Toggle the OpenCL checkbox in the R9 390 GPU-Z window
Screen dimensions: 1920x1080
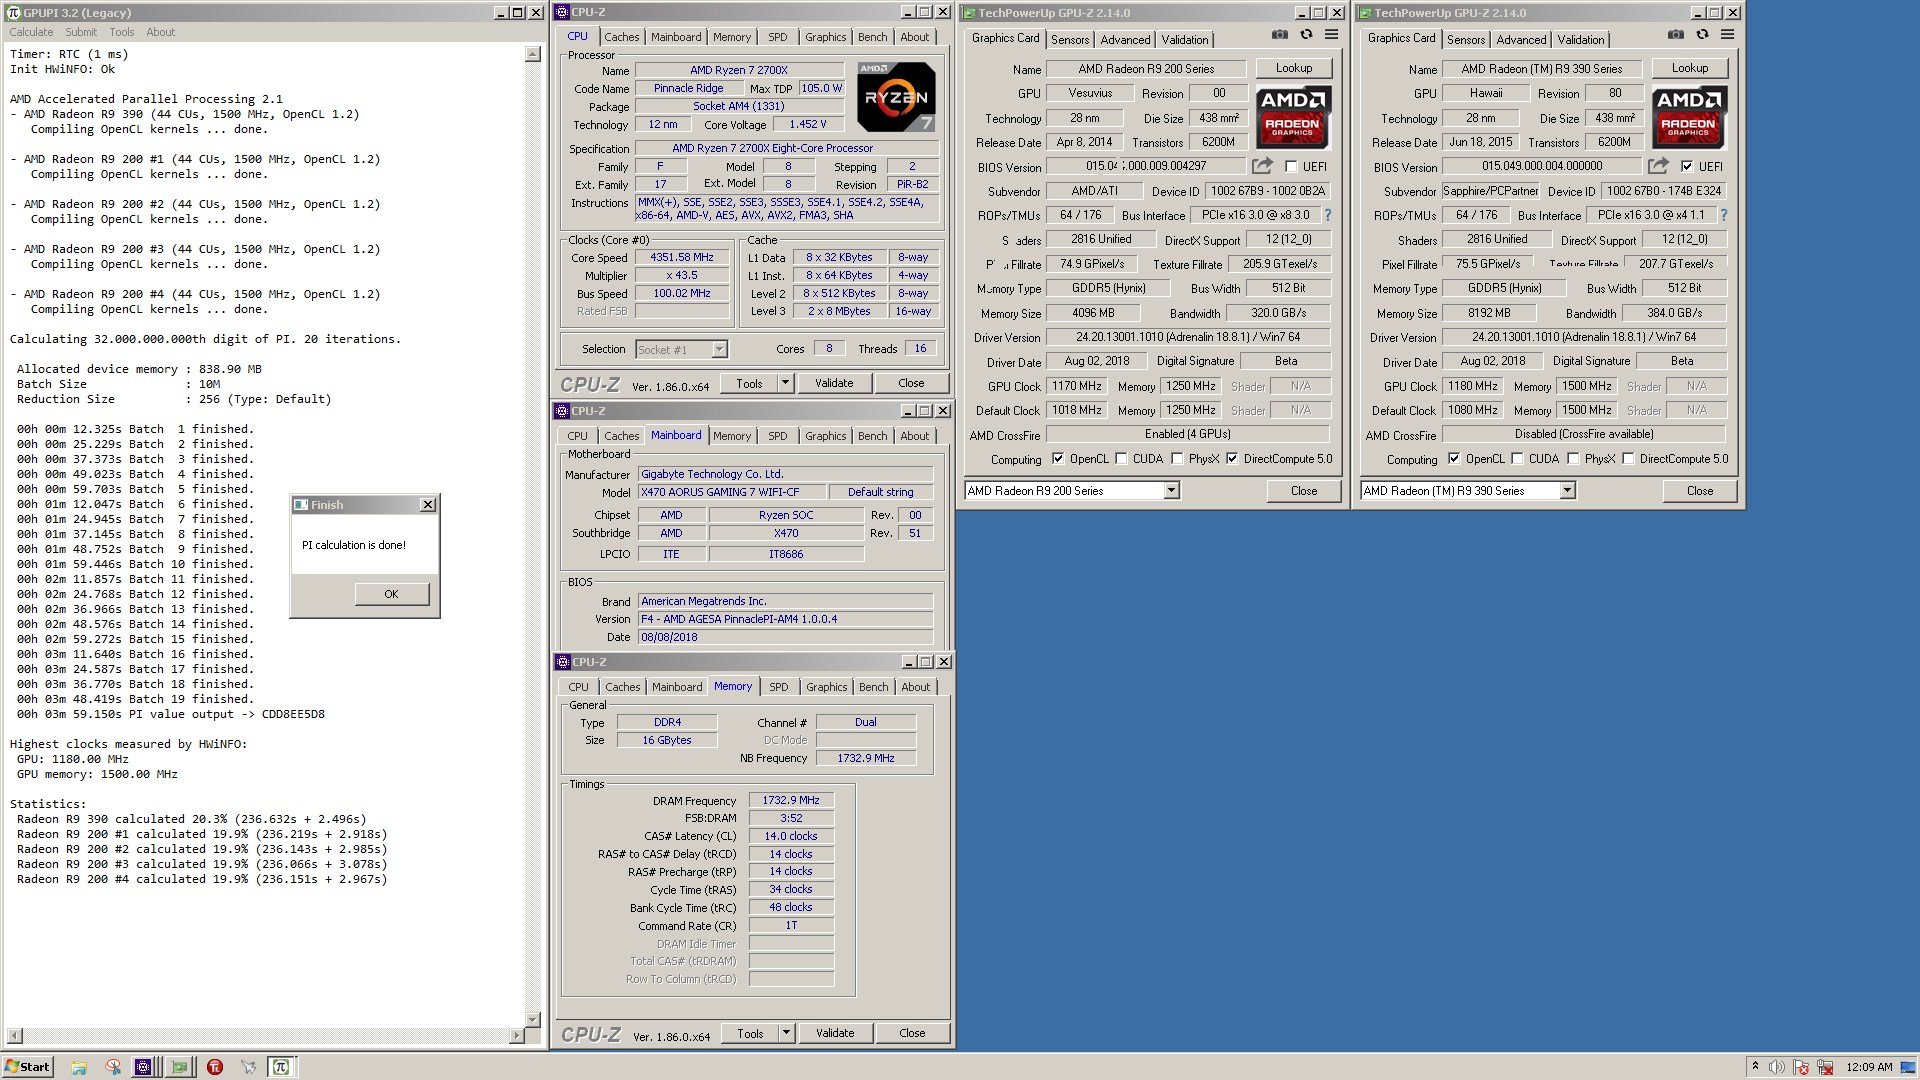(1454, 459)
